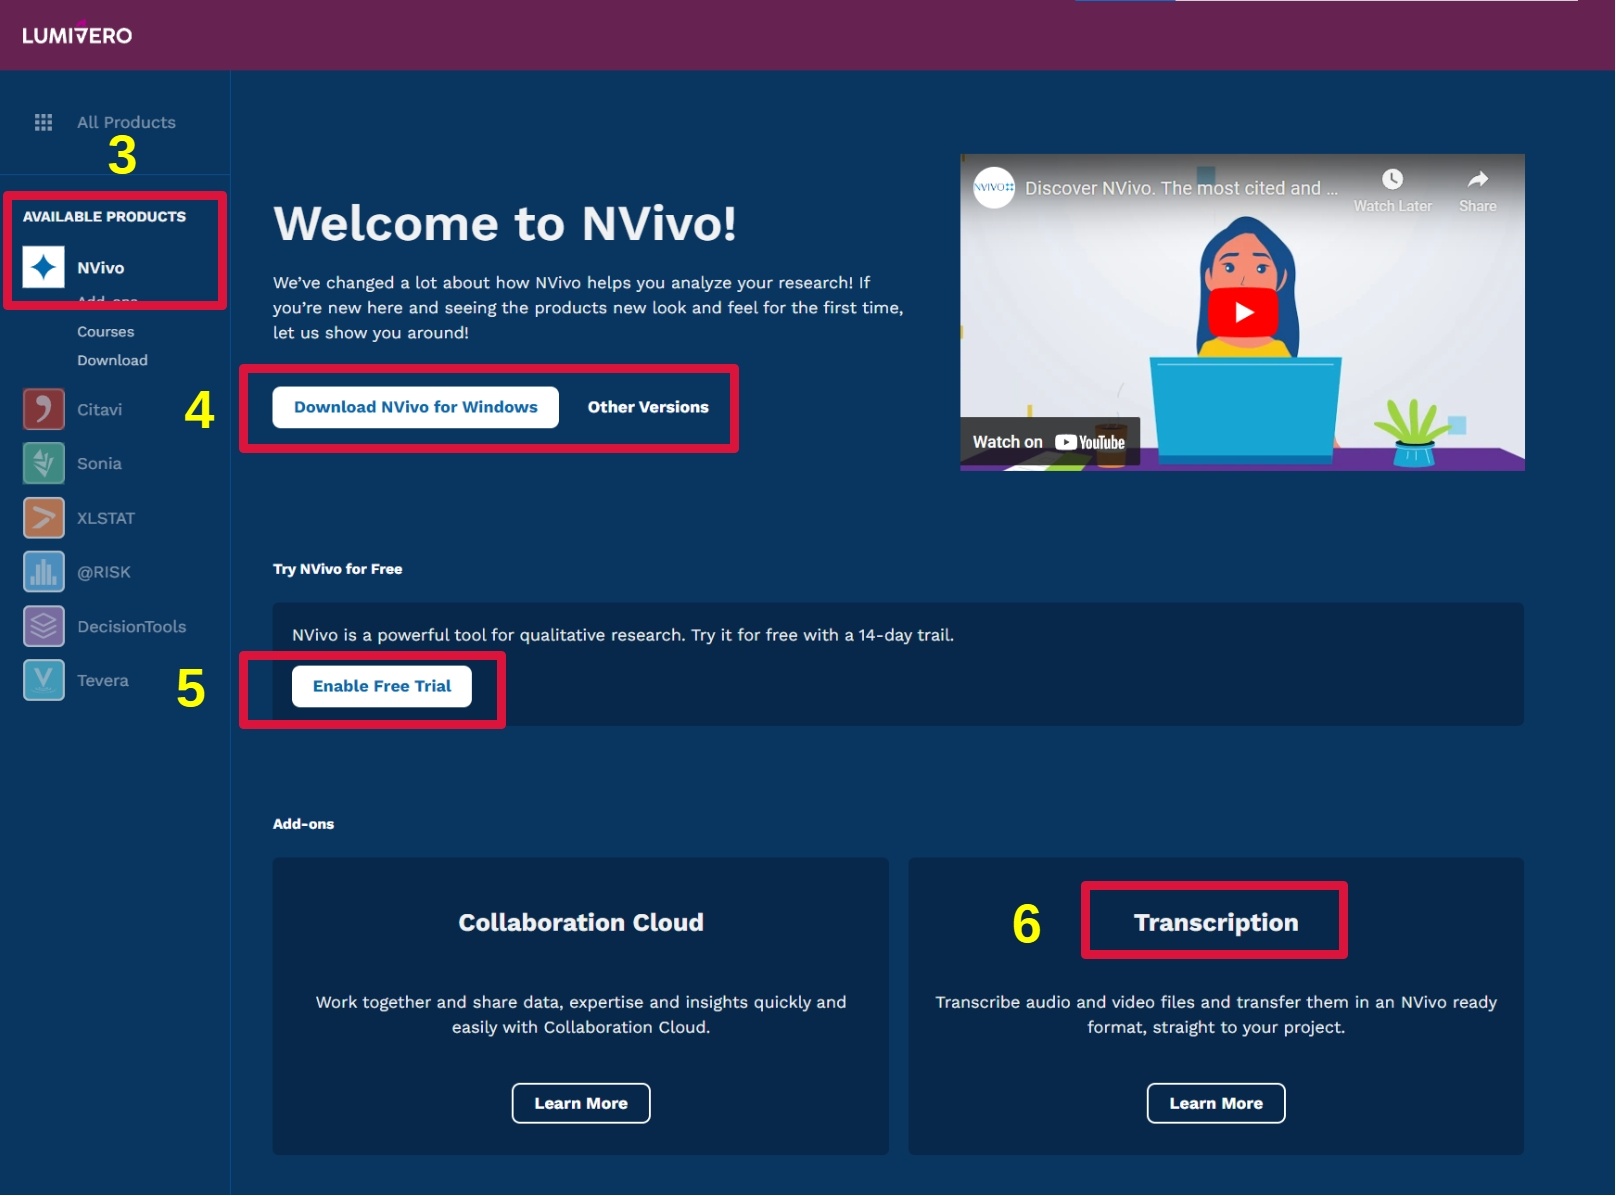1616x1196 pixels.
Task: Select XLSTAT in the sidebar
Action: [x=106, y=518]
